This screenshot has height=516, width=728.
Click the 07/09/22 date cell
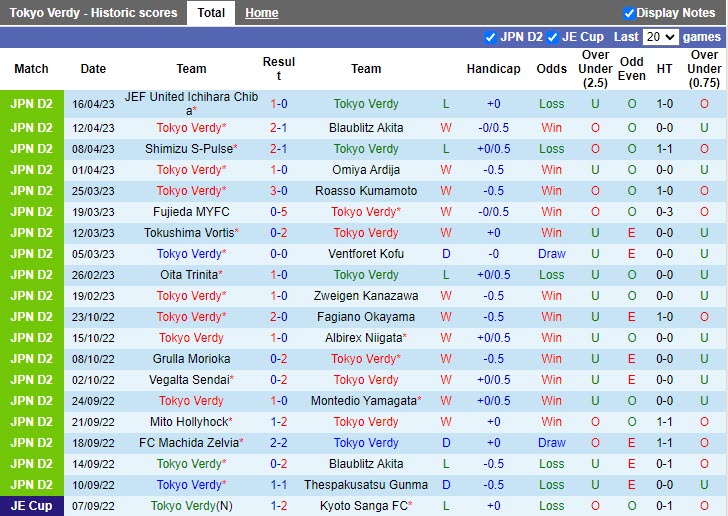coord(93,506)
